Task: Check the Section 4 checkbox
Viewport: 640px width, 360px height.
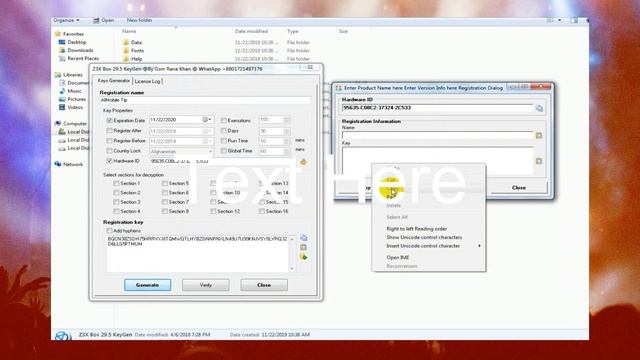Action: (x=116, y=211)
